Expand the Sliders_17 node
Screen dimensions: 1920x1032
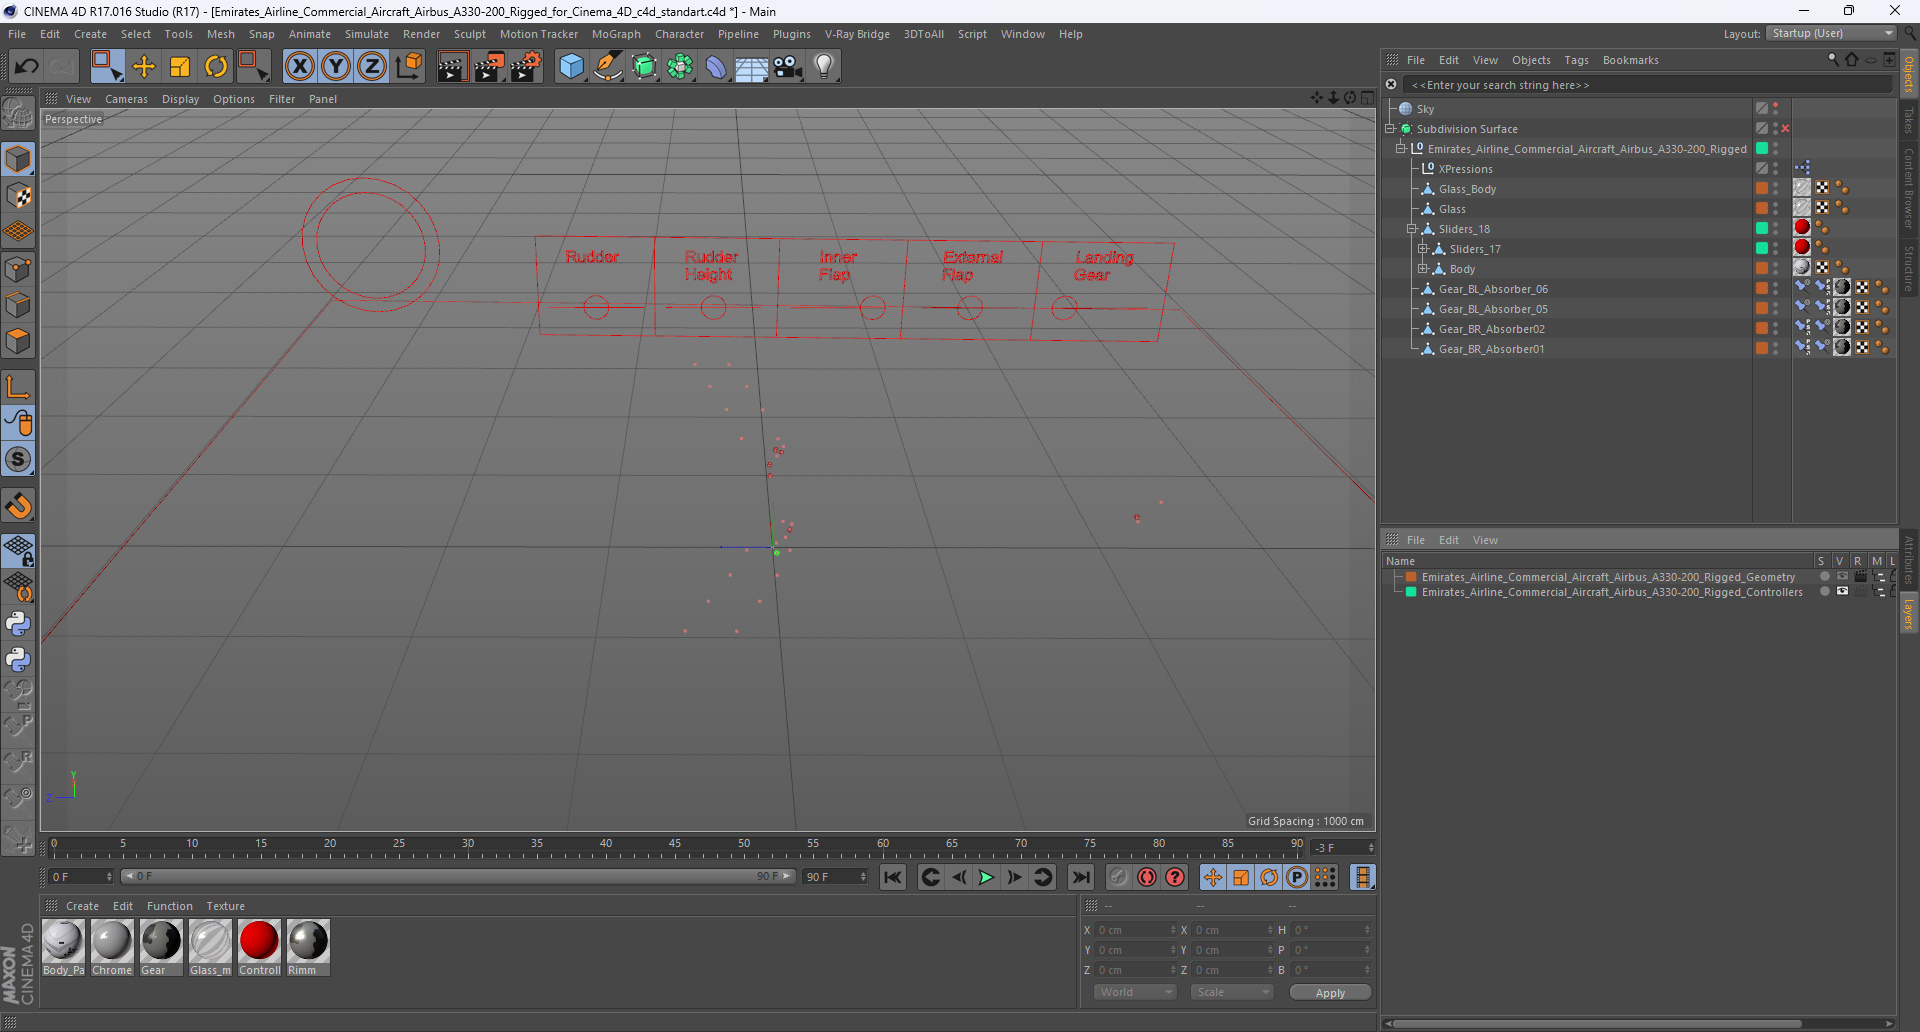(1423, 249)
